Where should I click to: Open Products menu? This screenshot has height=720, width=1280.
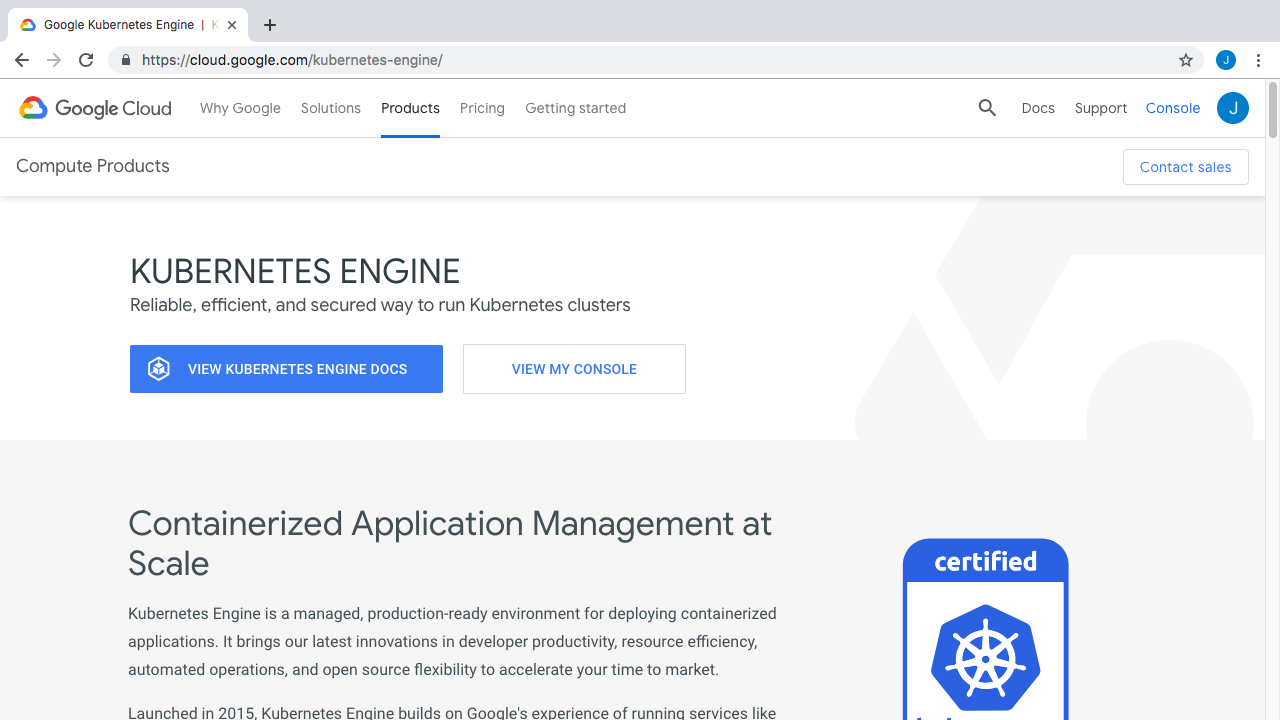pyautogui.click(x=410, y=108)
